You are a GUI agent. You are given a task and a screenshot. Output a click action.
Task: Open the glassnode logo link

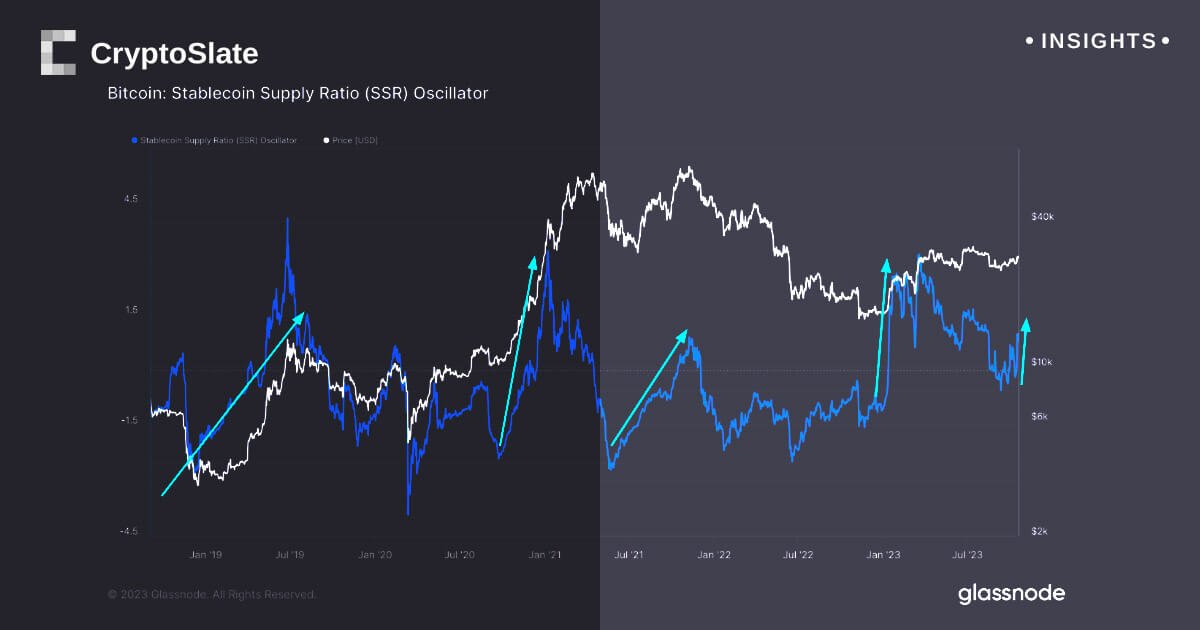(x=1011, y=594)
